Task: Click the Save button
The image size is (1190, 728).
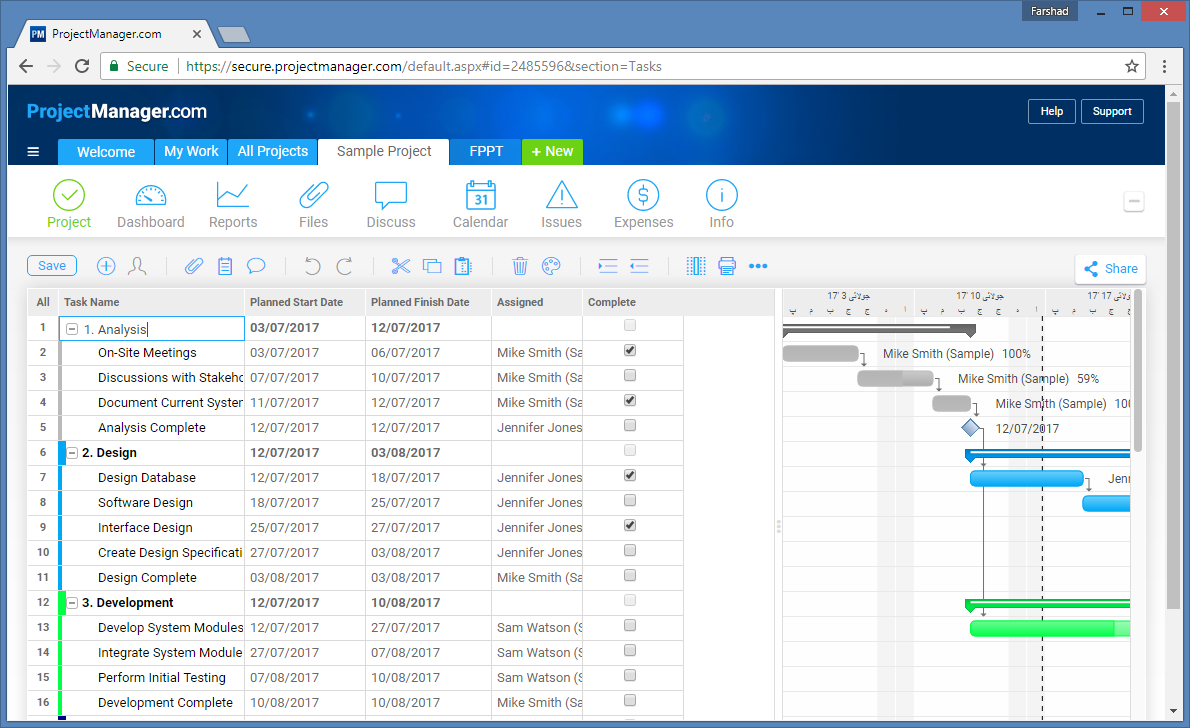Action: pos(52,265)
